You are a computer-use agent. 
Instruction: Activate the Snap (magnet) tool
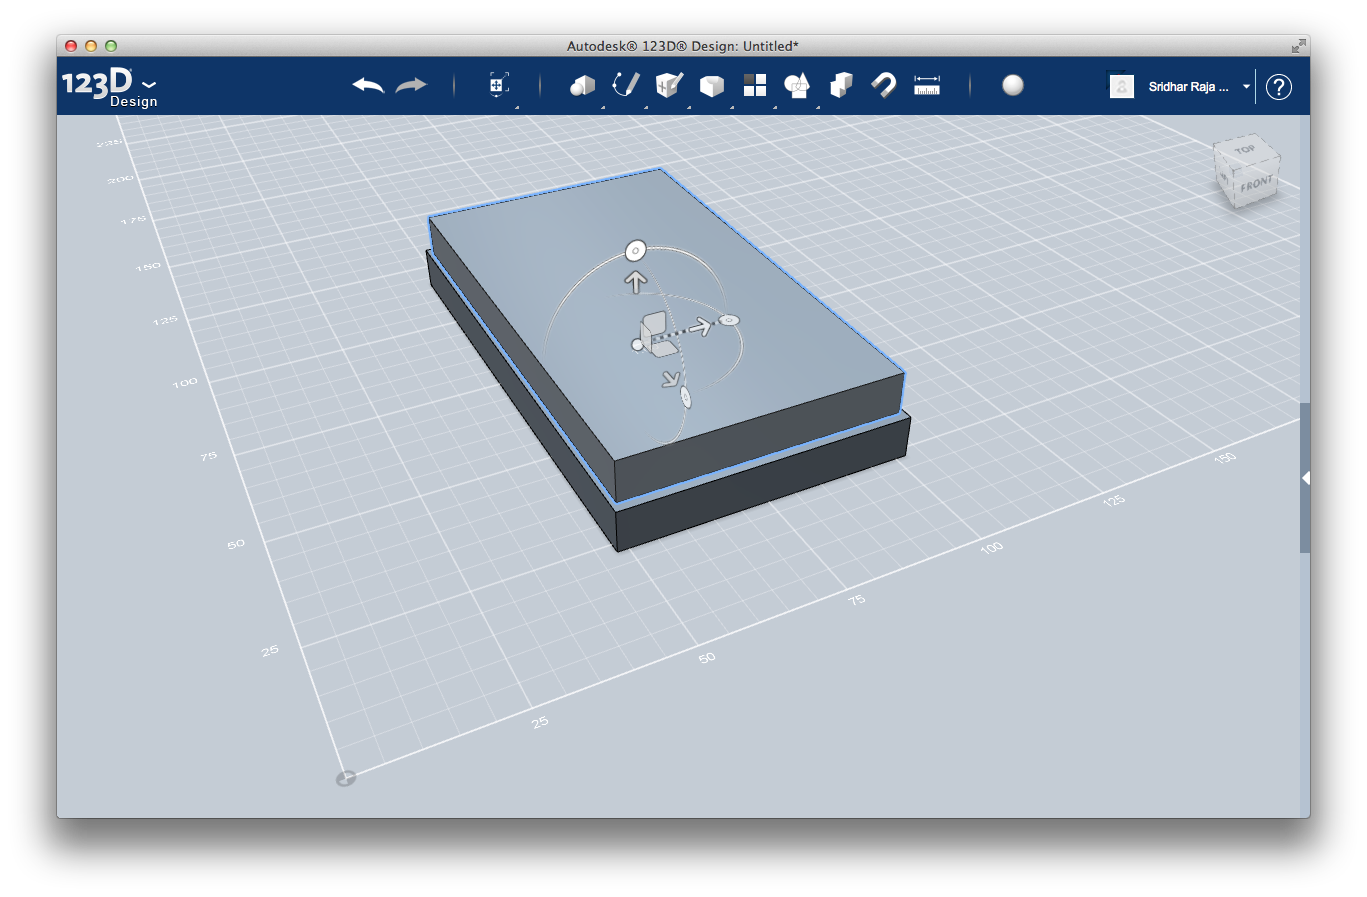[x=884, y=85]
